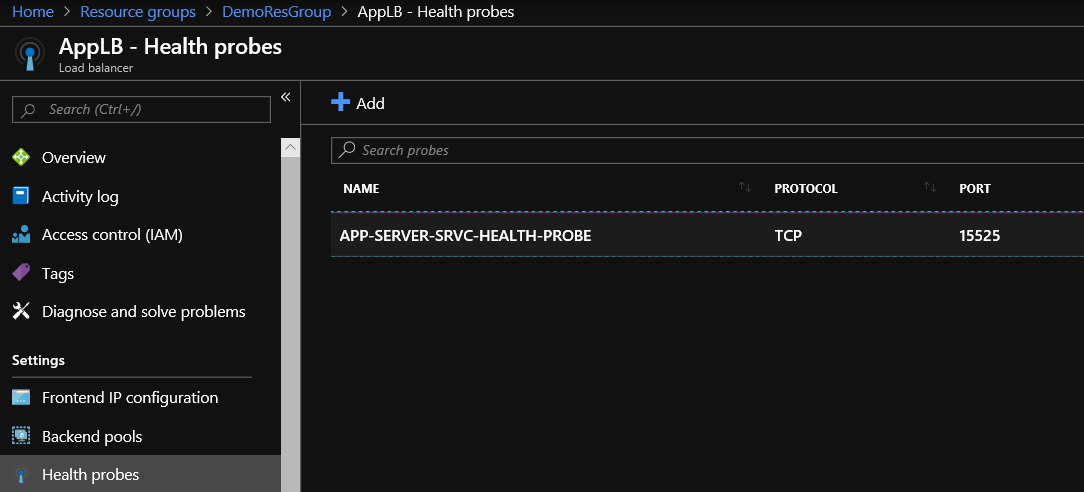
Task: Click the AppLB load balancer header icon
Action: coord(29,55)
